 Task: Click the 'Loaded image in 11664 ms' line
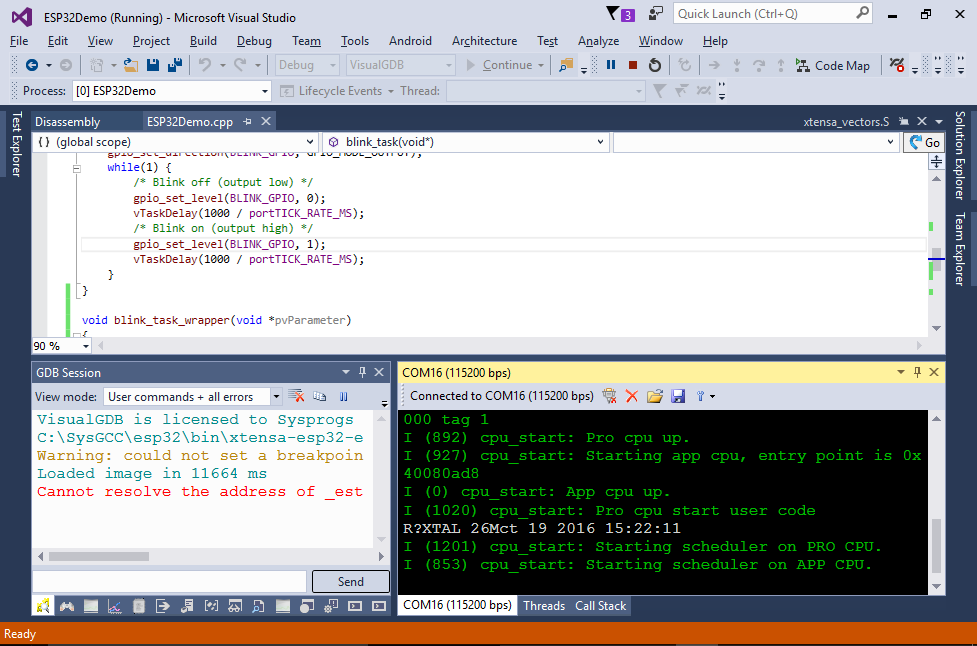[x=152, y=473]
